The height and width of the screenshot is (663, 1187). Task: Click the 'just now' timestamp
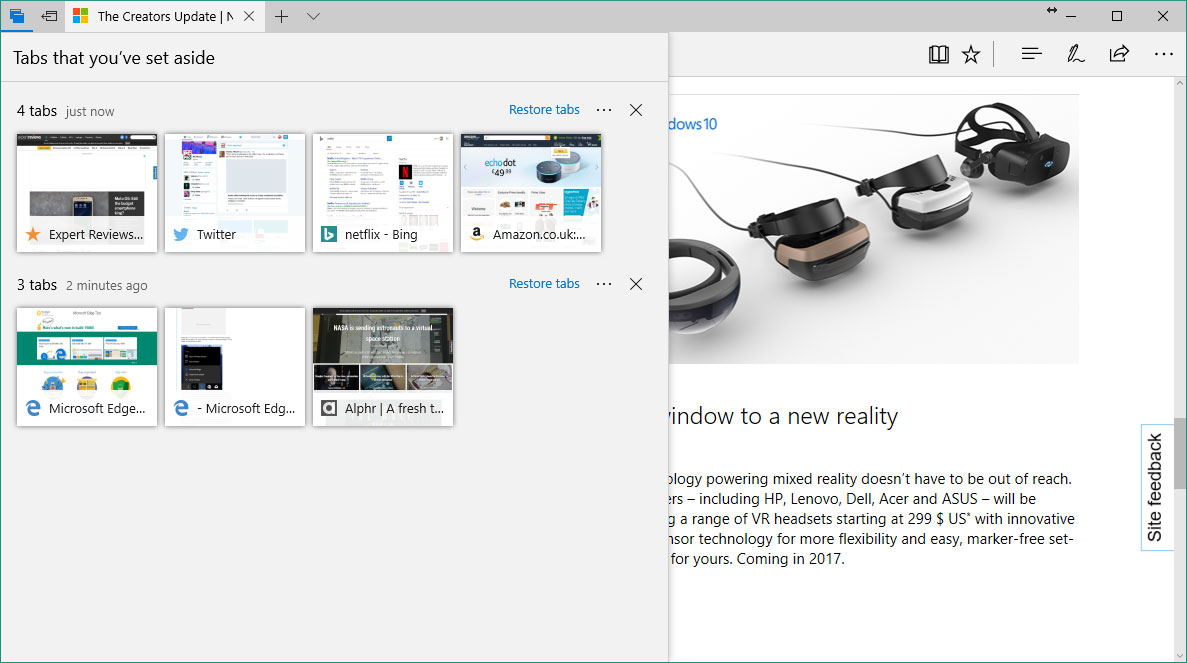(x=89, y=111)
